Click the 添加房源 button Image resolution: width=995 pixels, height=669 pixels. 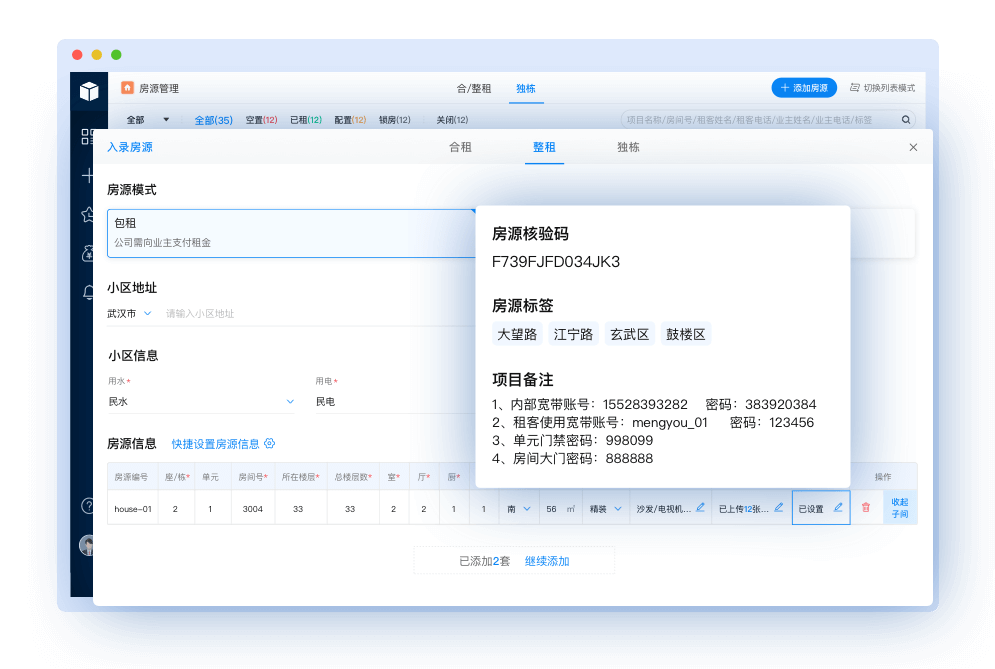point(804,88)
